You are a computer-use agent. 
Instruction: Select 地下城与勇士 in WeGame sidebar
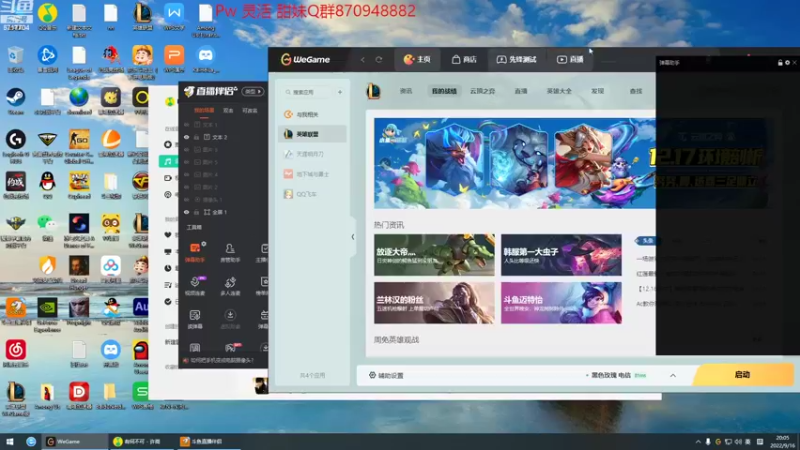point(312,174)
